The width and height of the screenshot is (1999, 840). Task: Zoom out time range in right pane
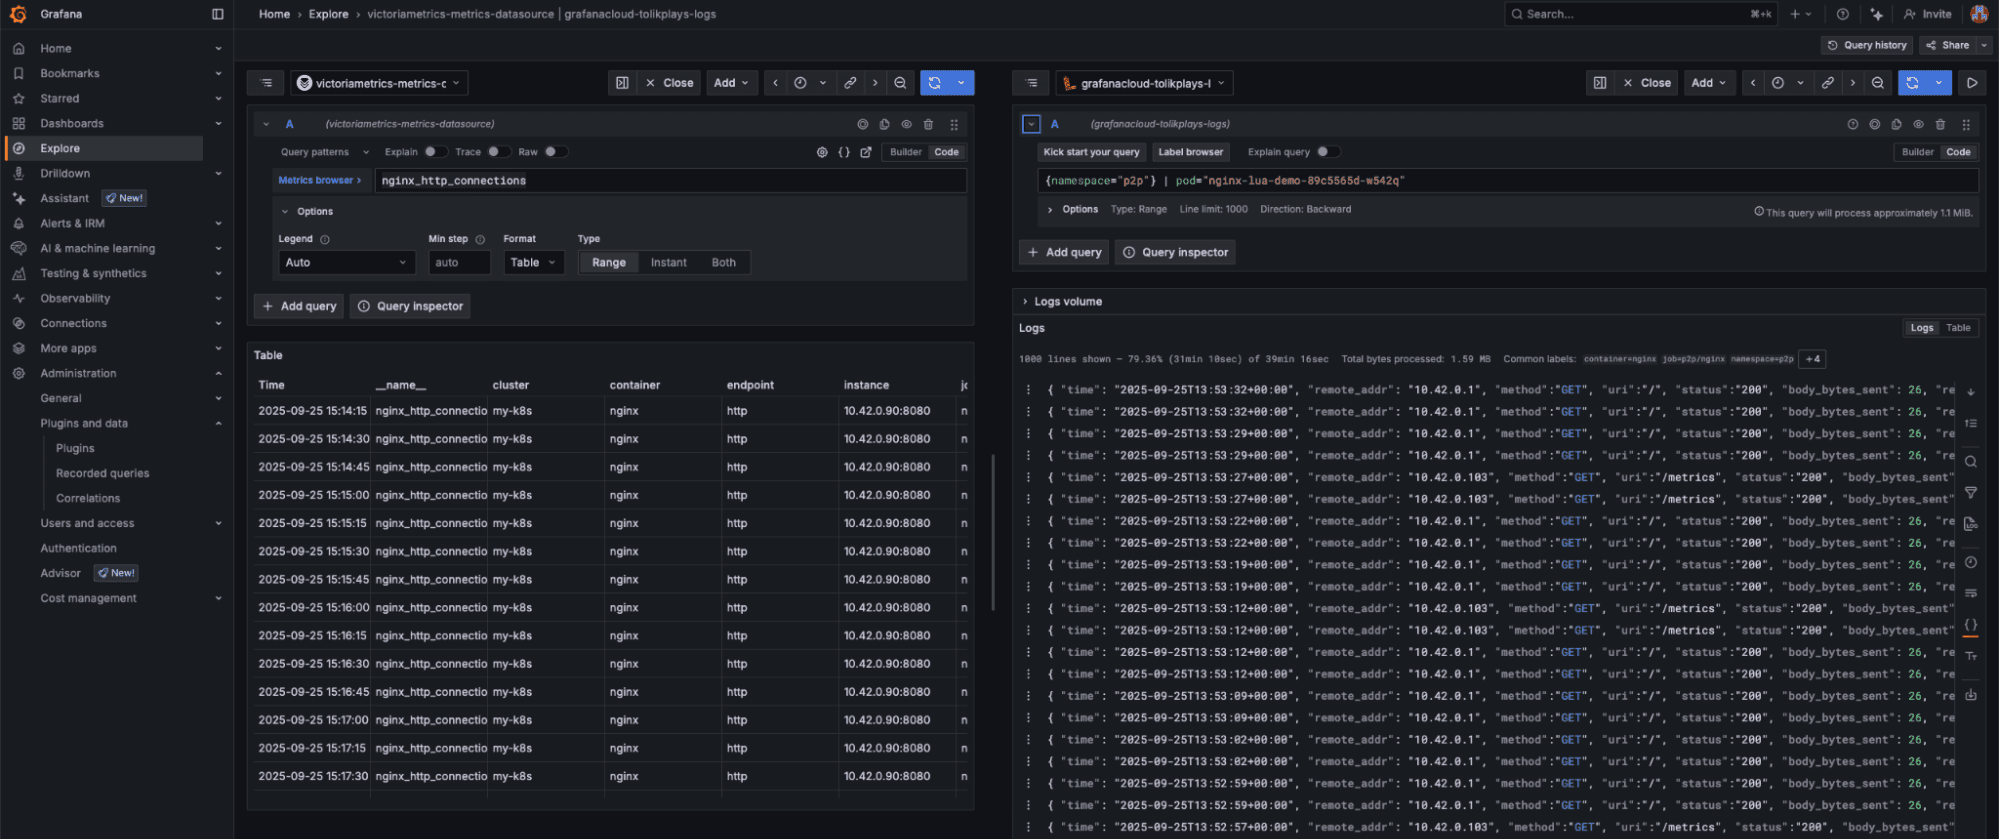[1877, 83]
